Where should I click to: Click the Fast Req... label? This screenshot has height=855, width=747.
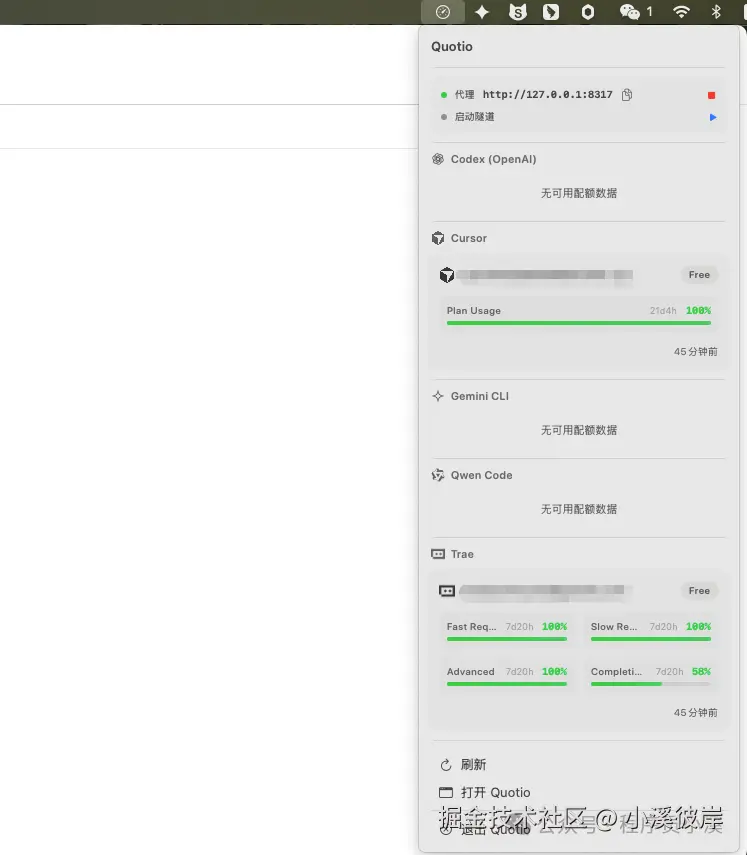tap(472, 627)
